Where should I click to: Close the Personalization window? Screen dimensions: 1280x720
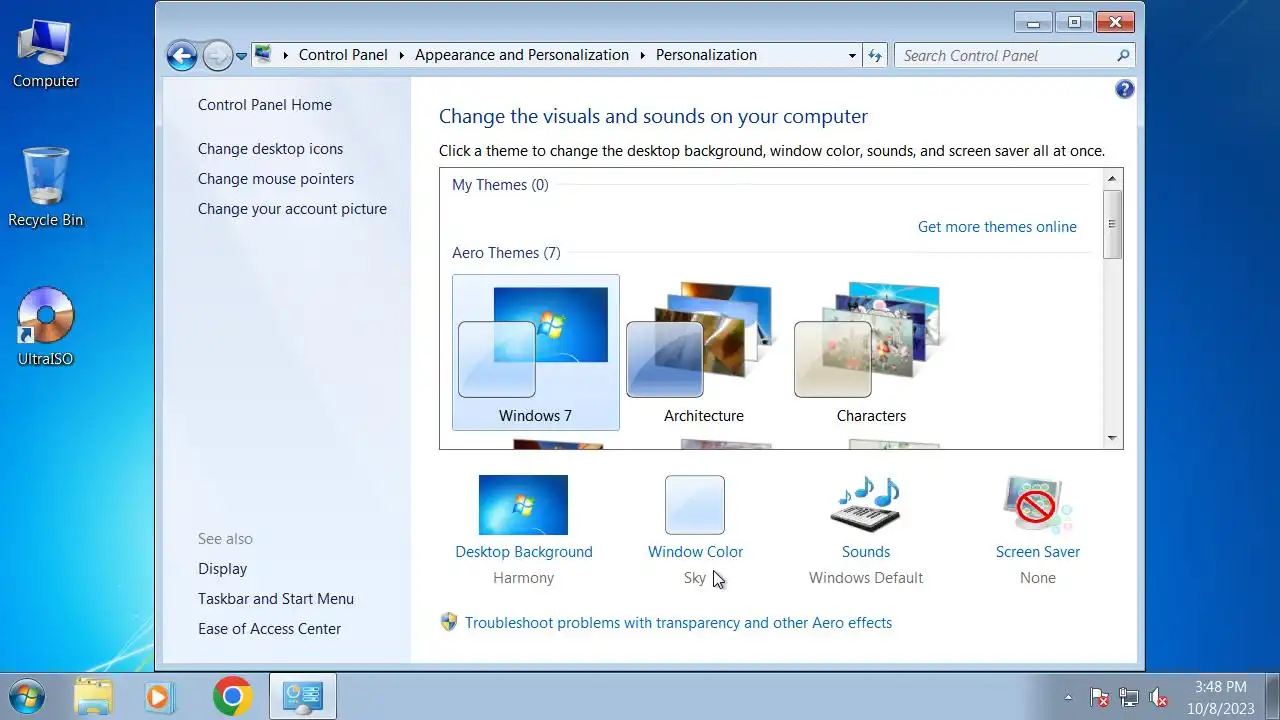click(1115, 22)
